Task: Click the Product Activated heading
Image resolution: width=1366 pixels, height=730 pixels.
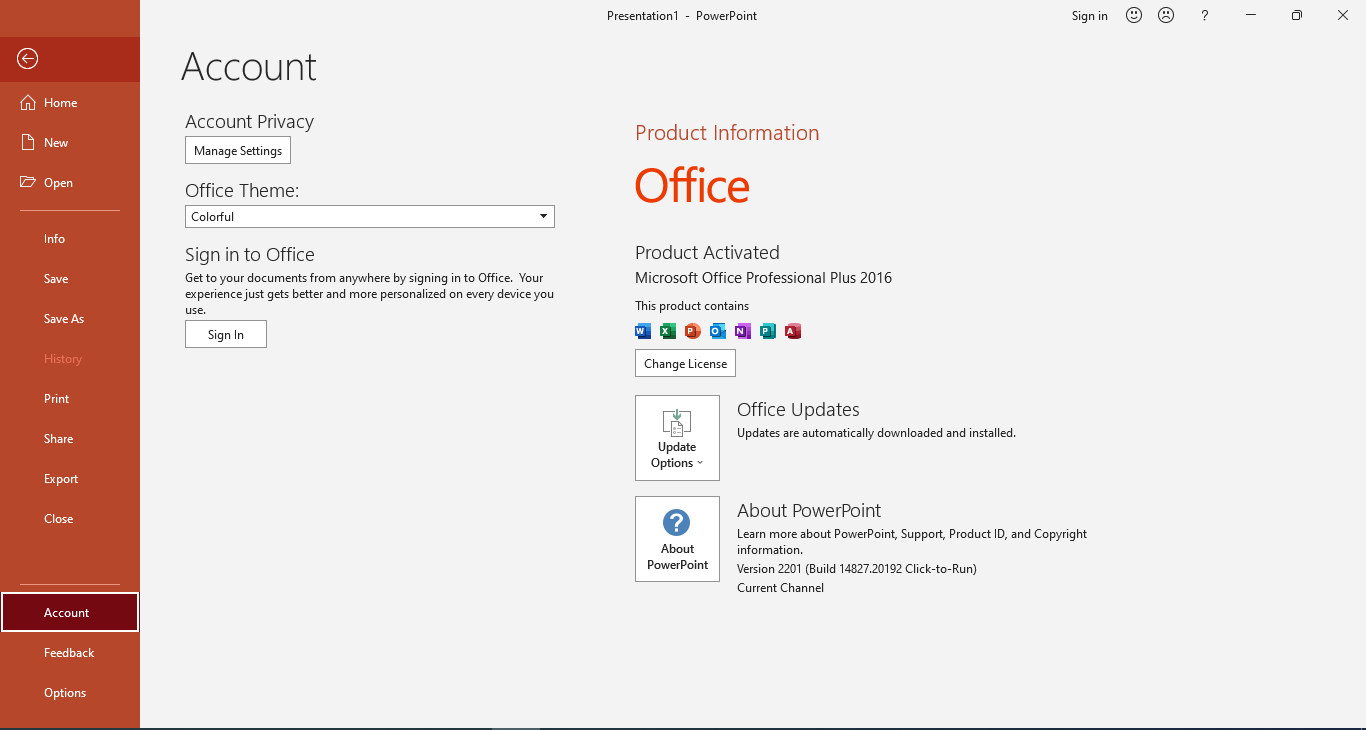Action: point(707,253)
